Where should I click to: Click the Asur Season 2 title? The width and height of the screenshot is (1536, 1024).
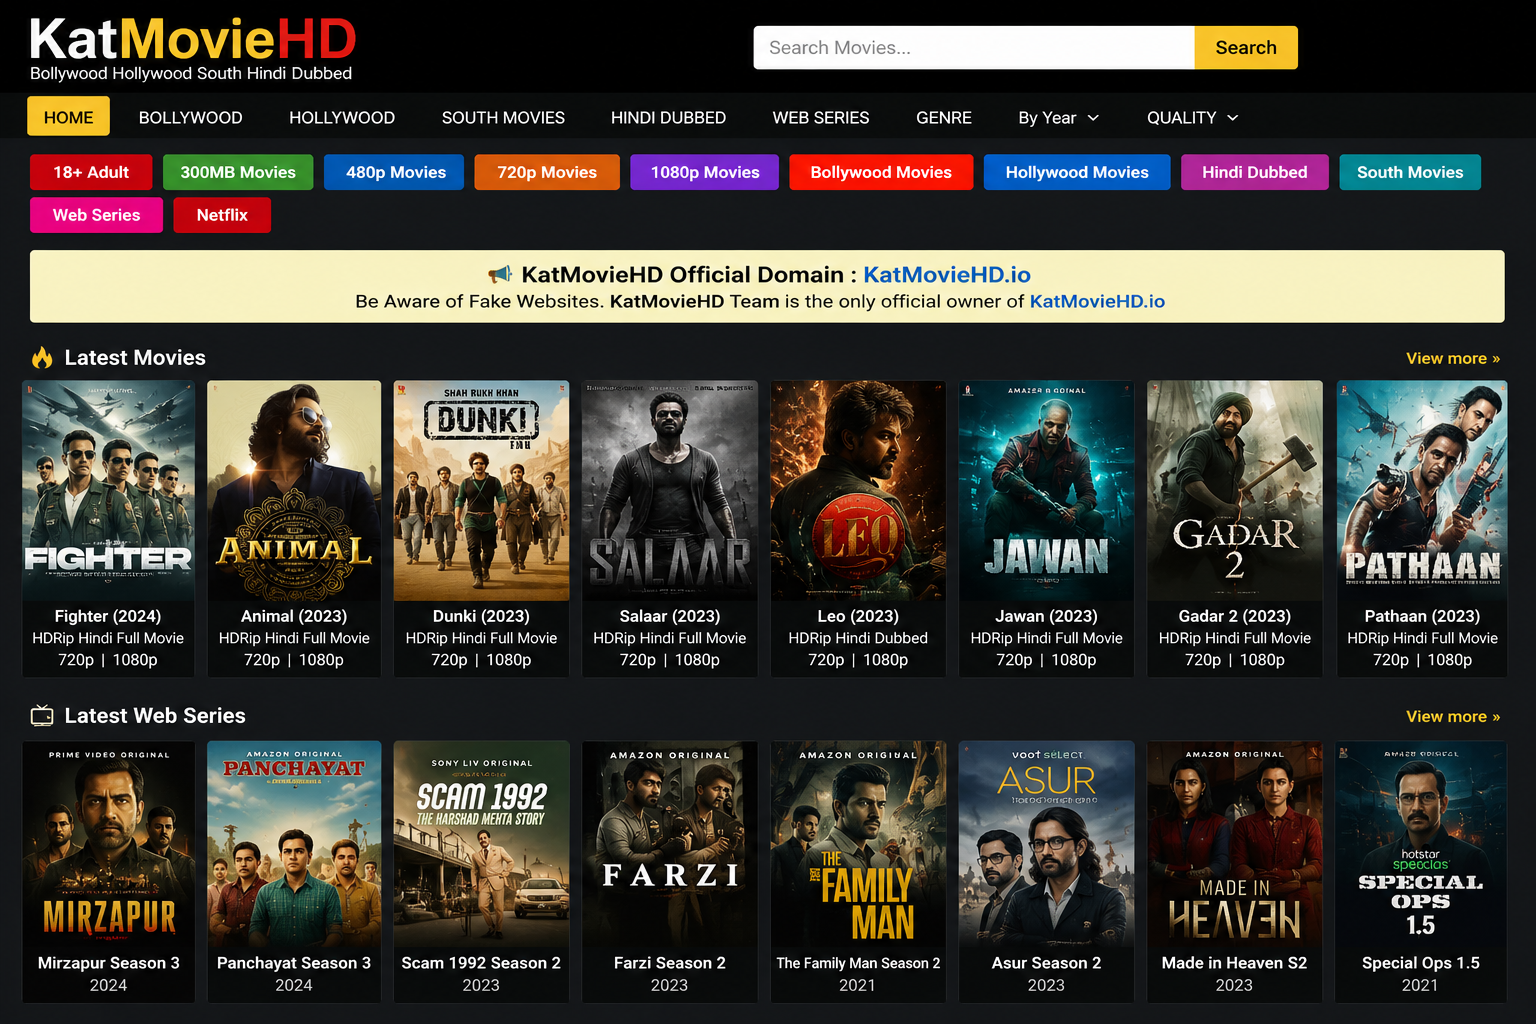point(1046,963)
